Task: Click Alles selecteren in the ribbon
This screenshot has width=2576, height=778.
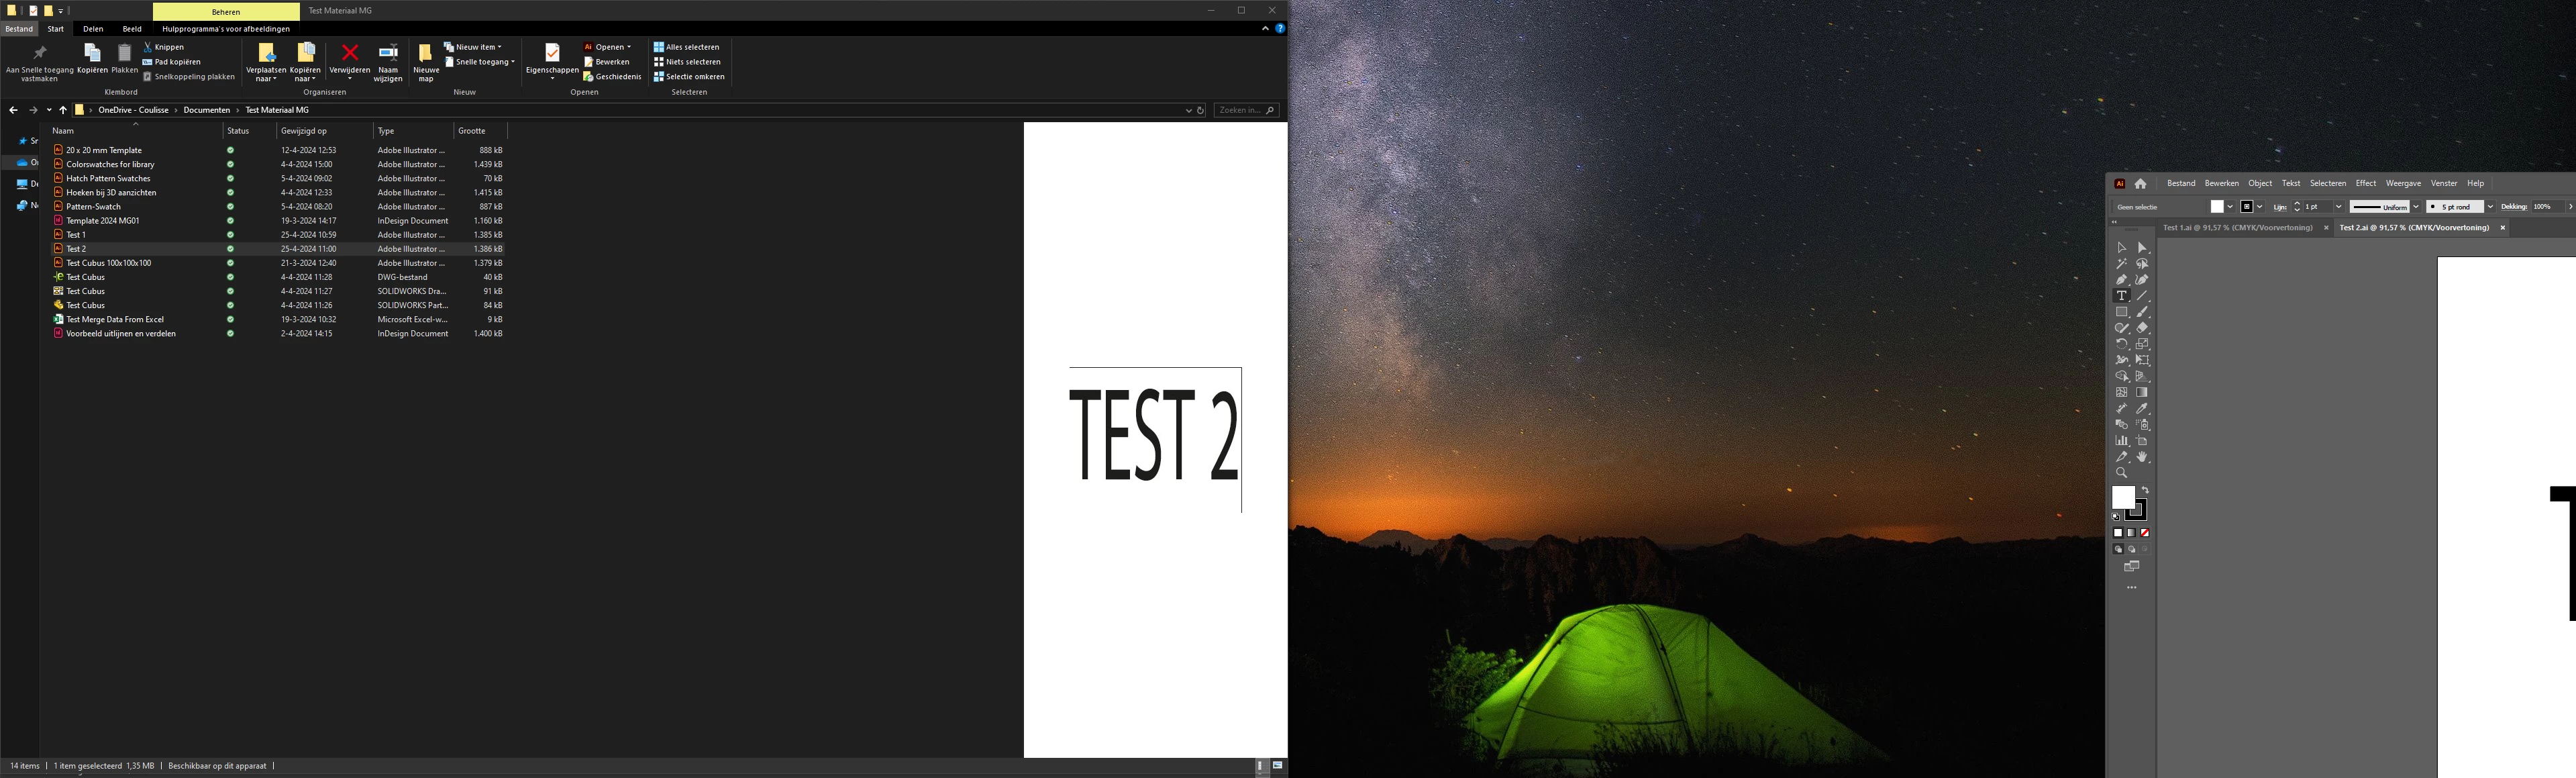Action: click(687, 47)
